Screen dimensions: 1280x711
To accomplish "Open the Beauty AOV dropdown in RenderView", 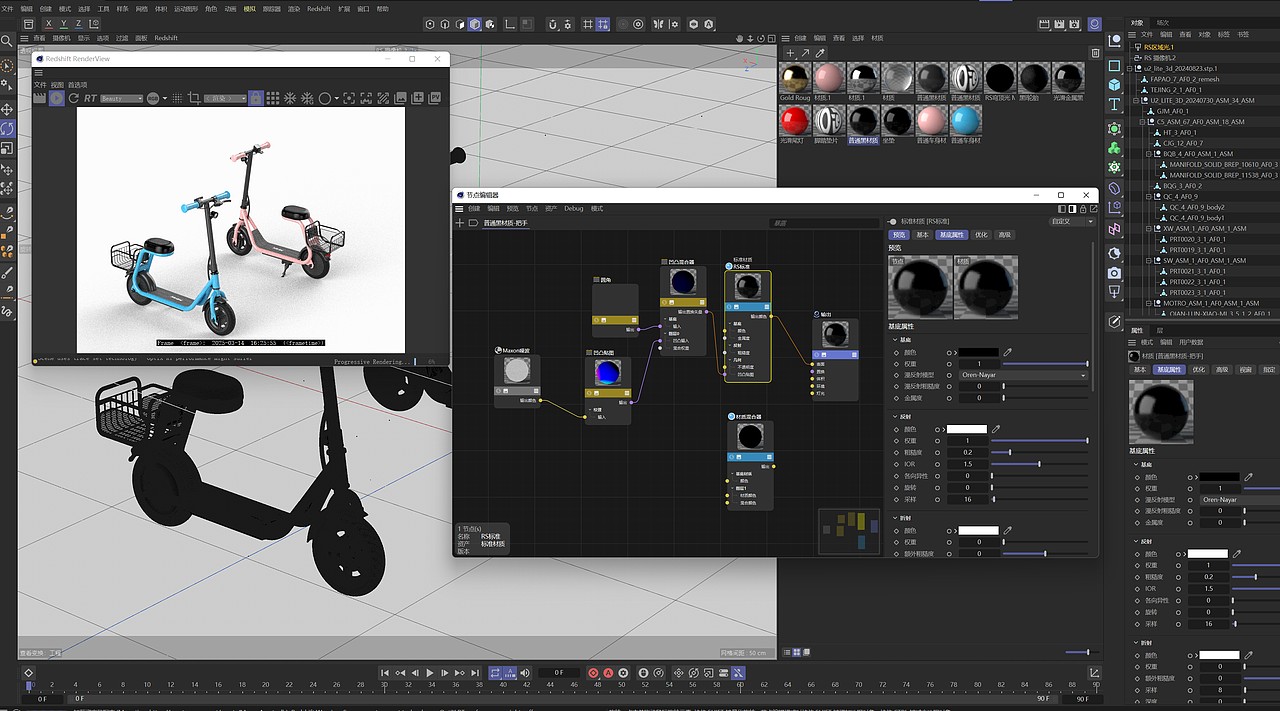I will (121, 99).
